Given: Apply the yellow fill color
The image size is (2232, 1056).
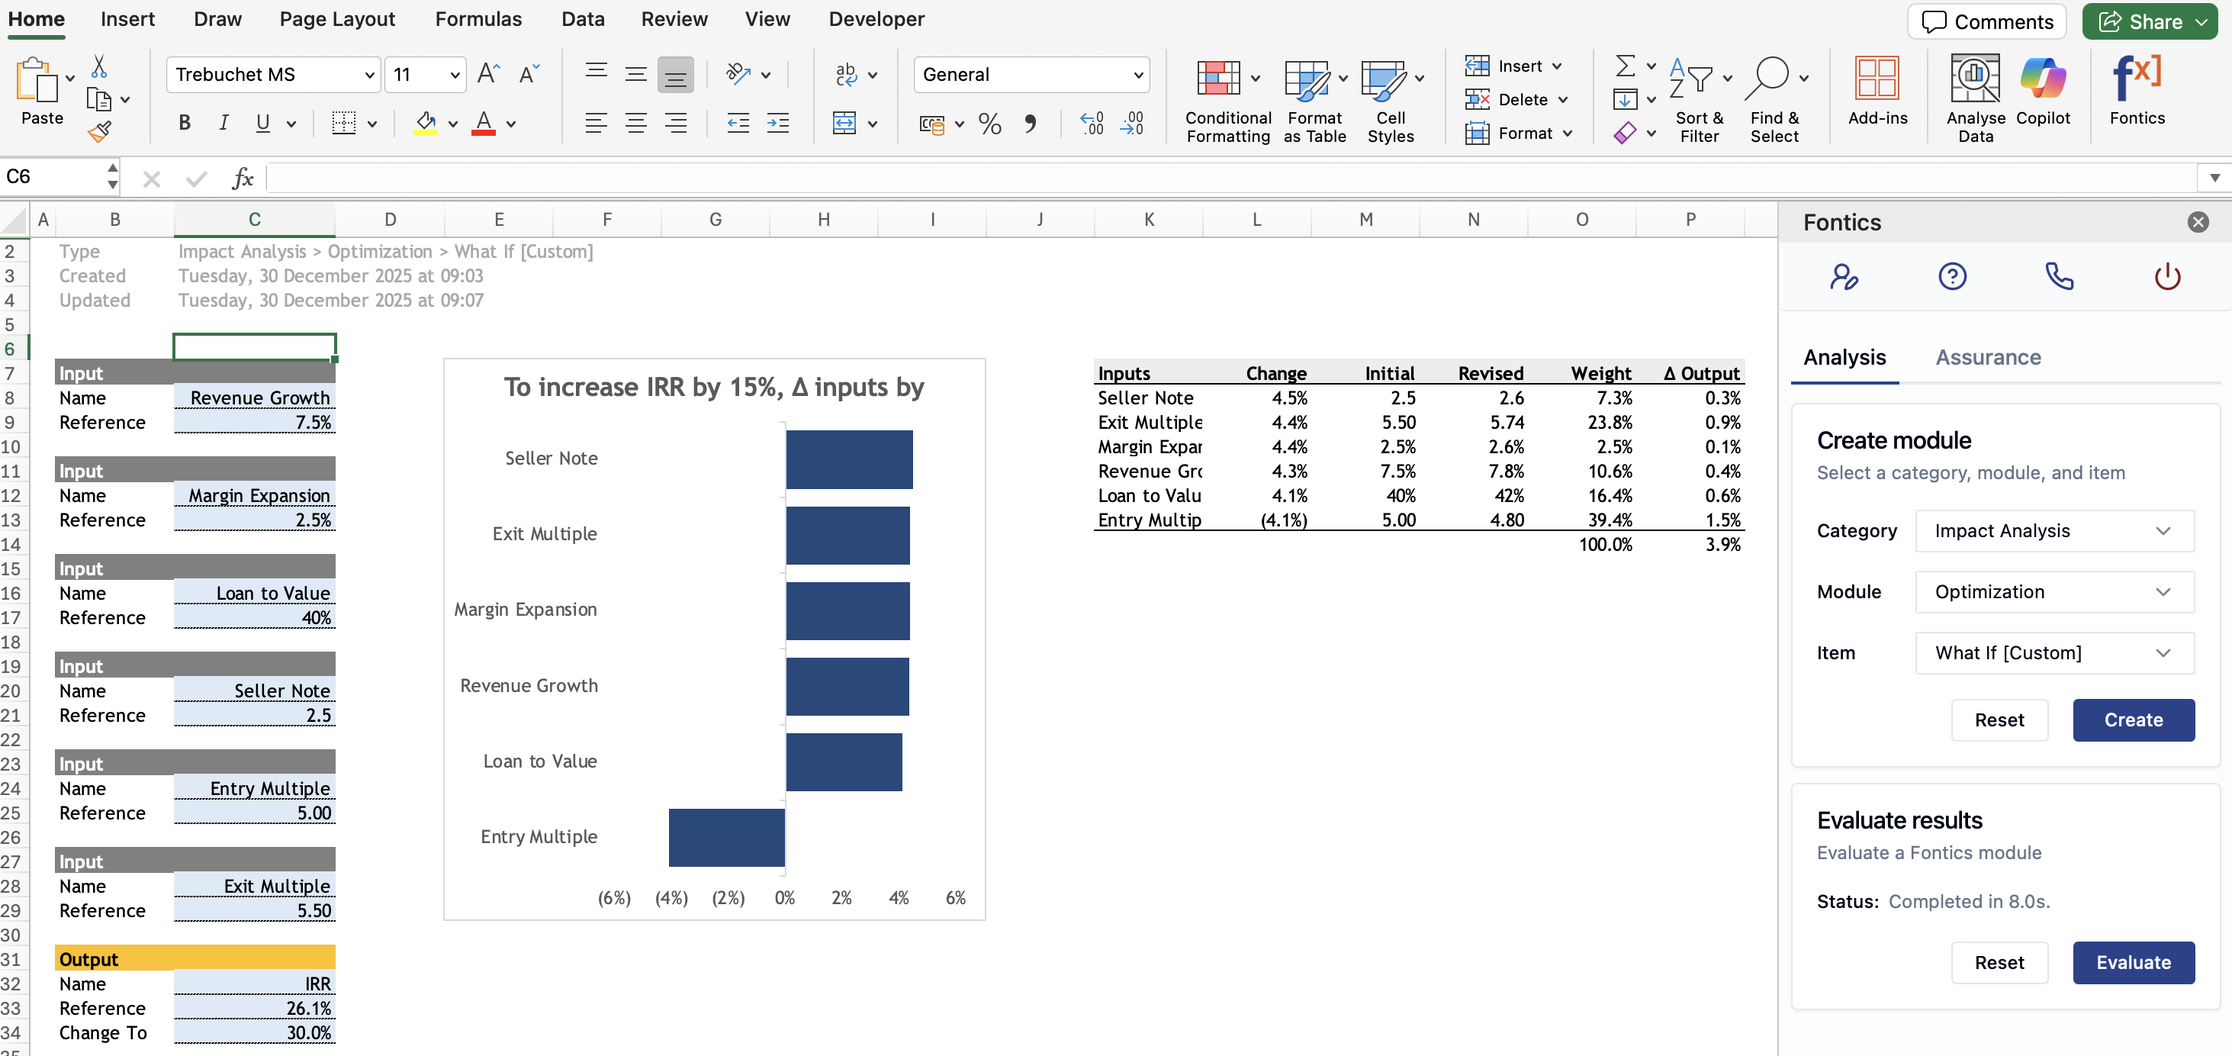Looking at the screenshot, I should pyautogui.click(x=426, y=123).
